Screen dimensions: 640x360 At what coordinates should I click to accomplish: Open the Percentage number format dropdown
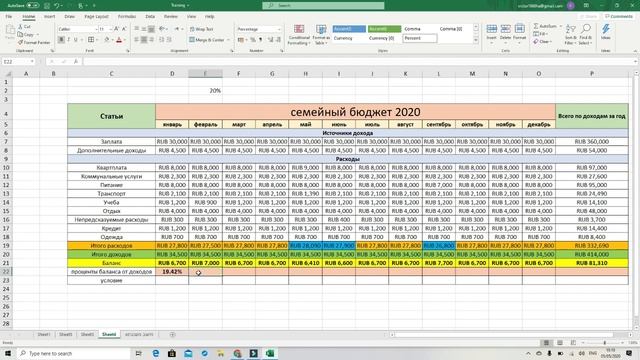[x=279, y=29]
